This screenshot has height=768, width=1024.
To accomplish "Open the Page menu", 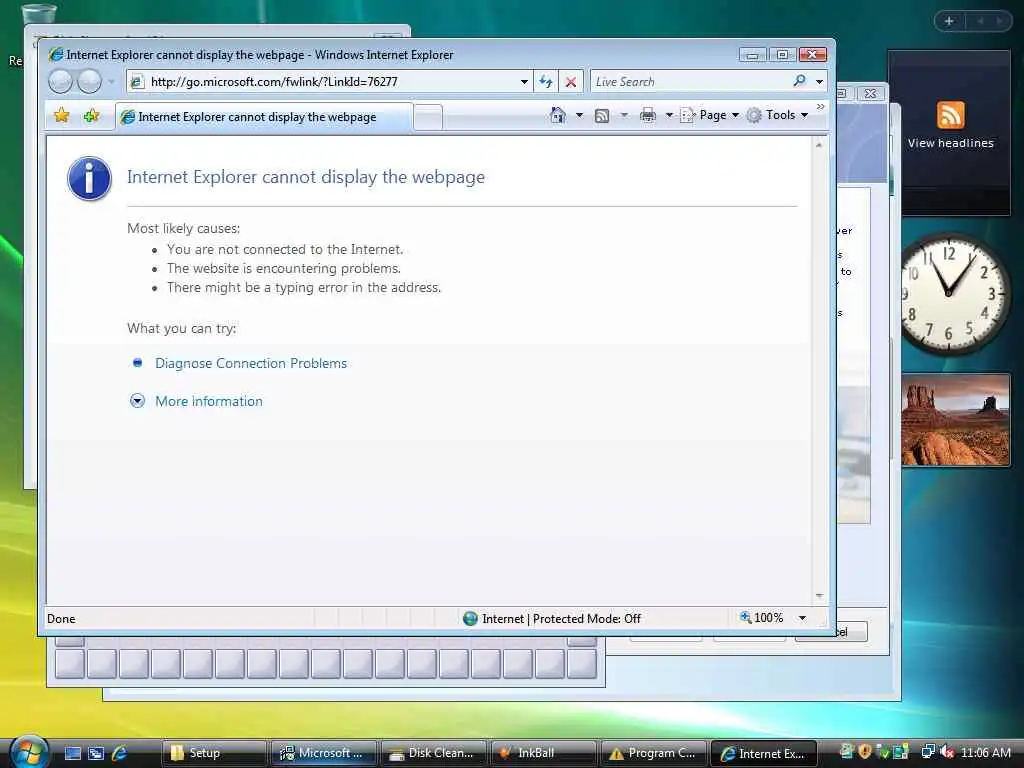I will tap(709, 116).
